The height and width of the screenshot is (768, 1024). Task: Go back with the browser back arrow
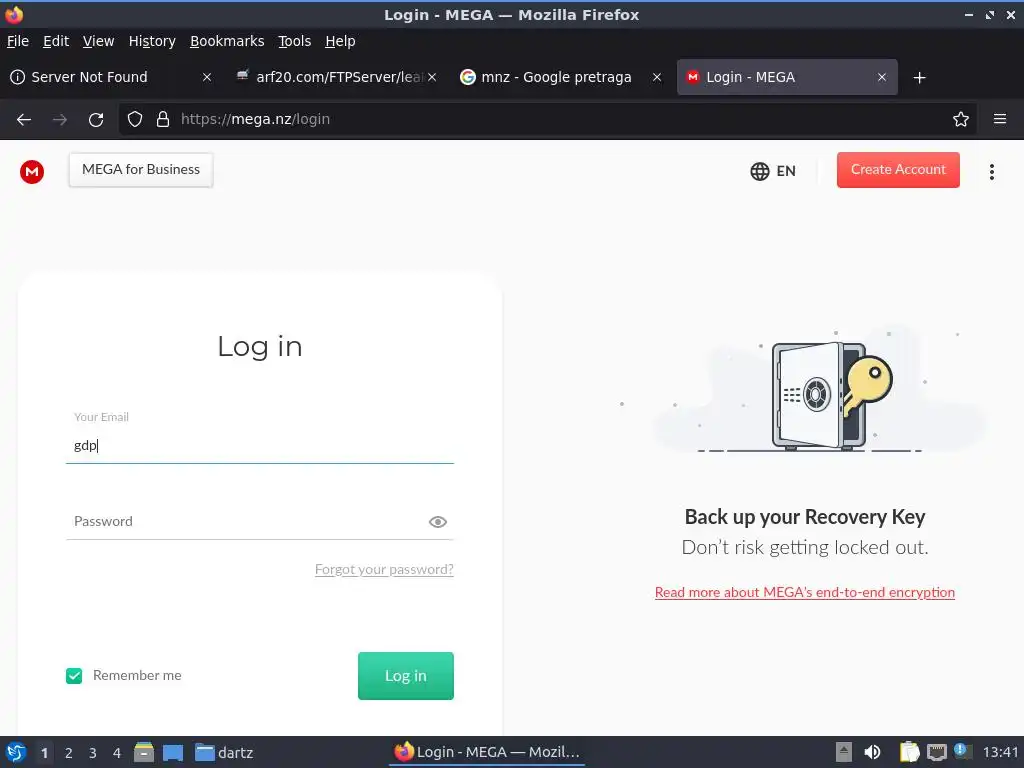(24, 120)
